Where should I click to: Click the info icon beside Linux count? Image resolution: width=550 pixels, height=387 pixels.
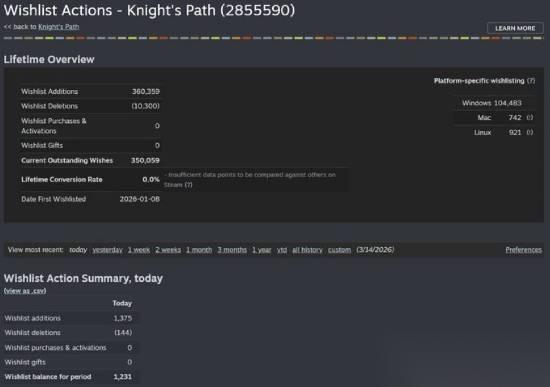point(530,132)
